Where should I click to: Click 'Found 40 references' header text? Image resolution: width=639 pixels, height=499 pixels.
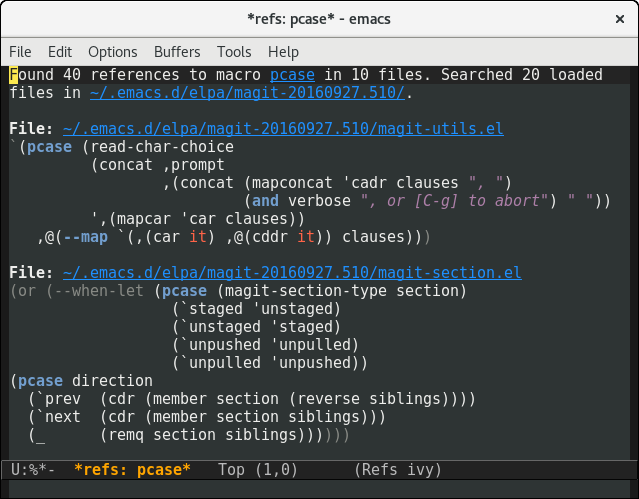94,75
